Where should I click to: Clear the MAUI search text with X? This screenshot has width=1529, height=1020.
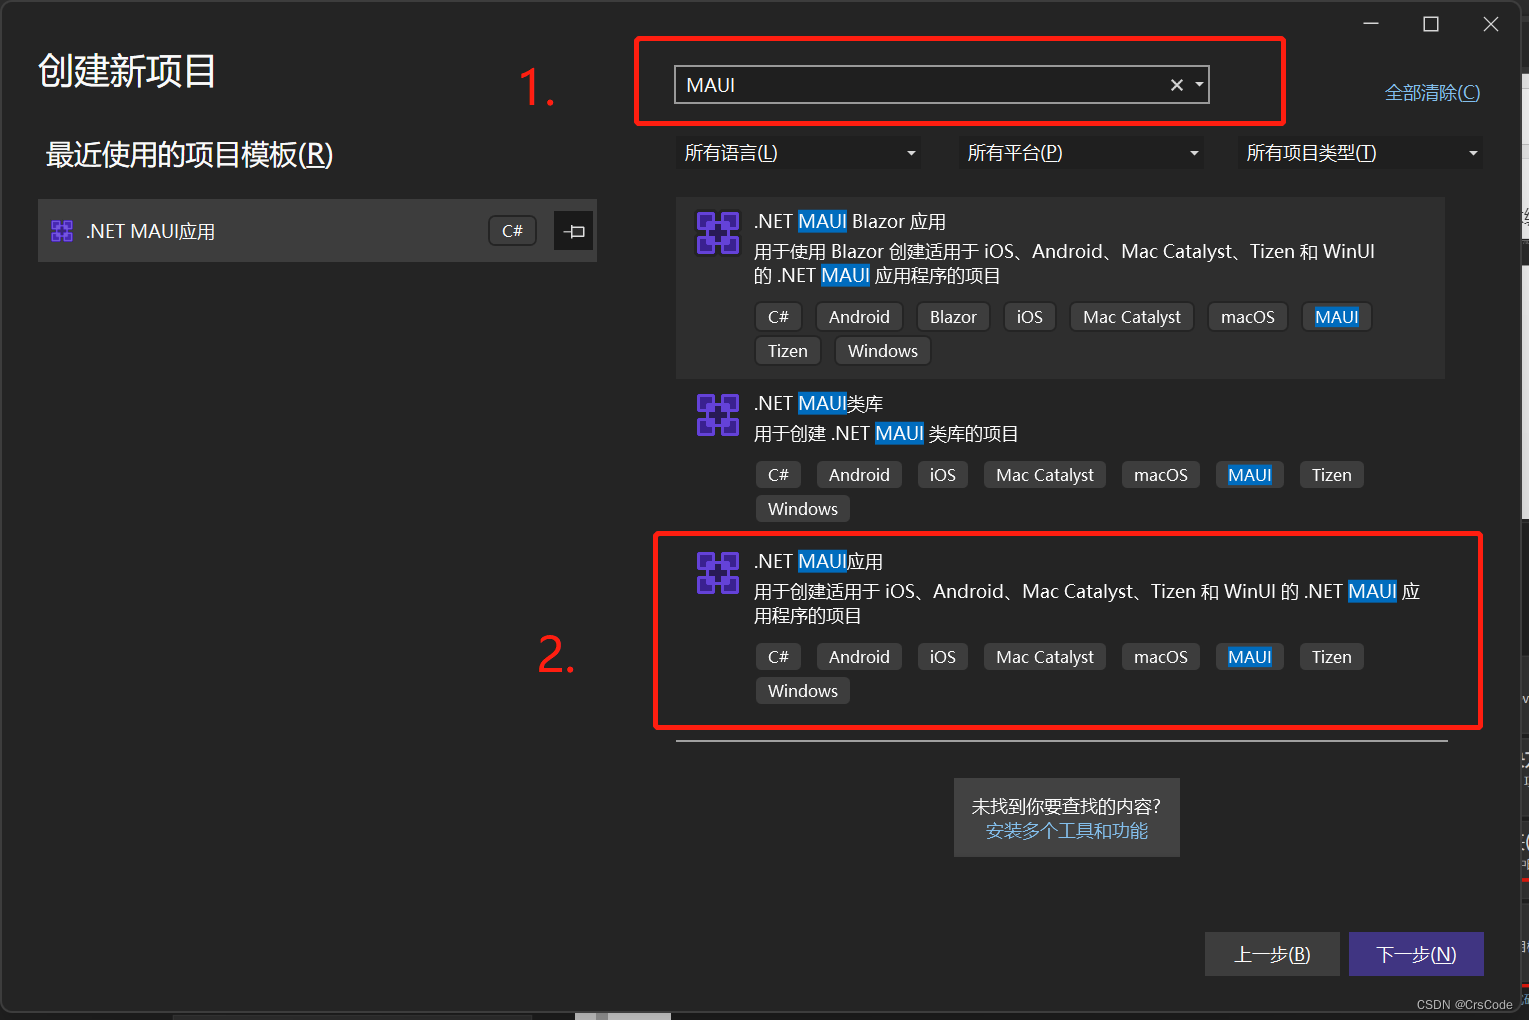pos(1176,85)
